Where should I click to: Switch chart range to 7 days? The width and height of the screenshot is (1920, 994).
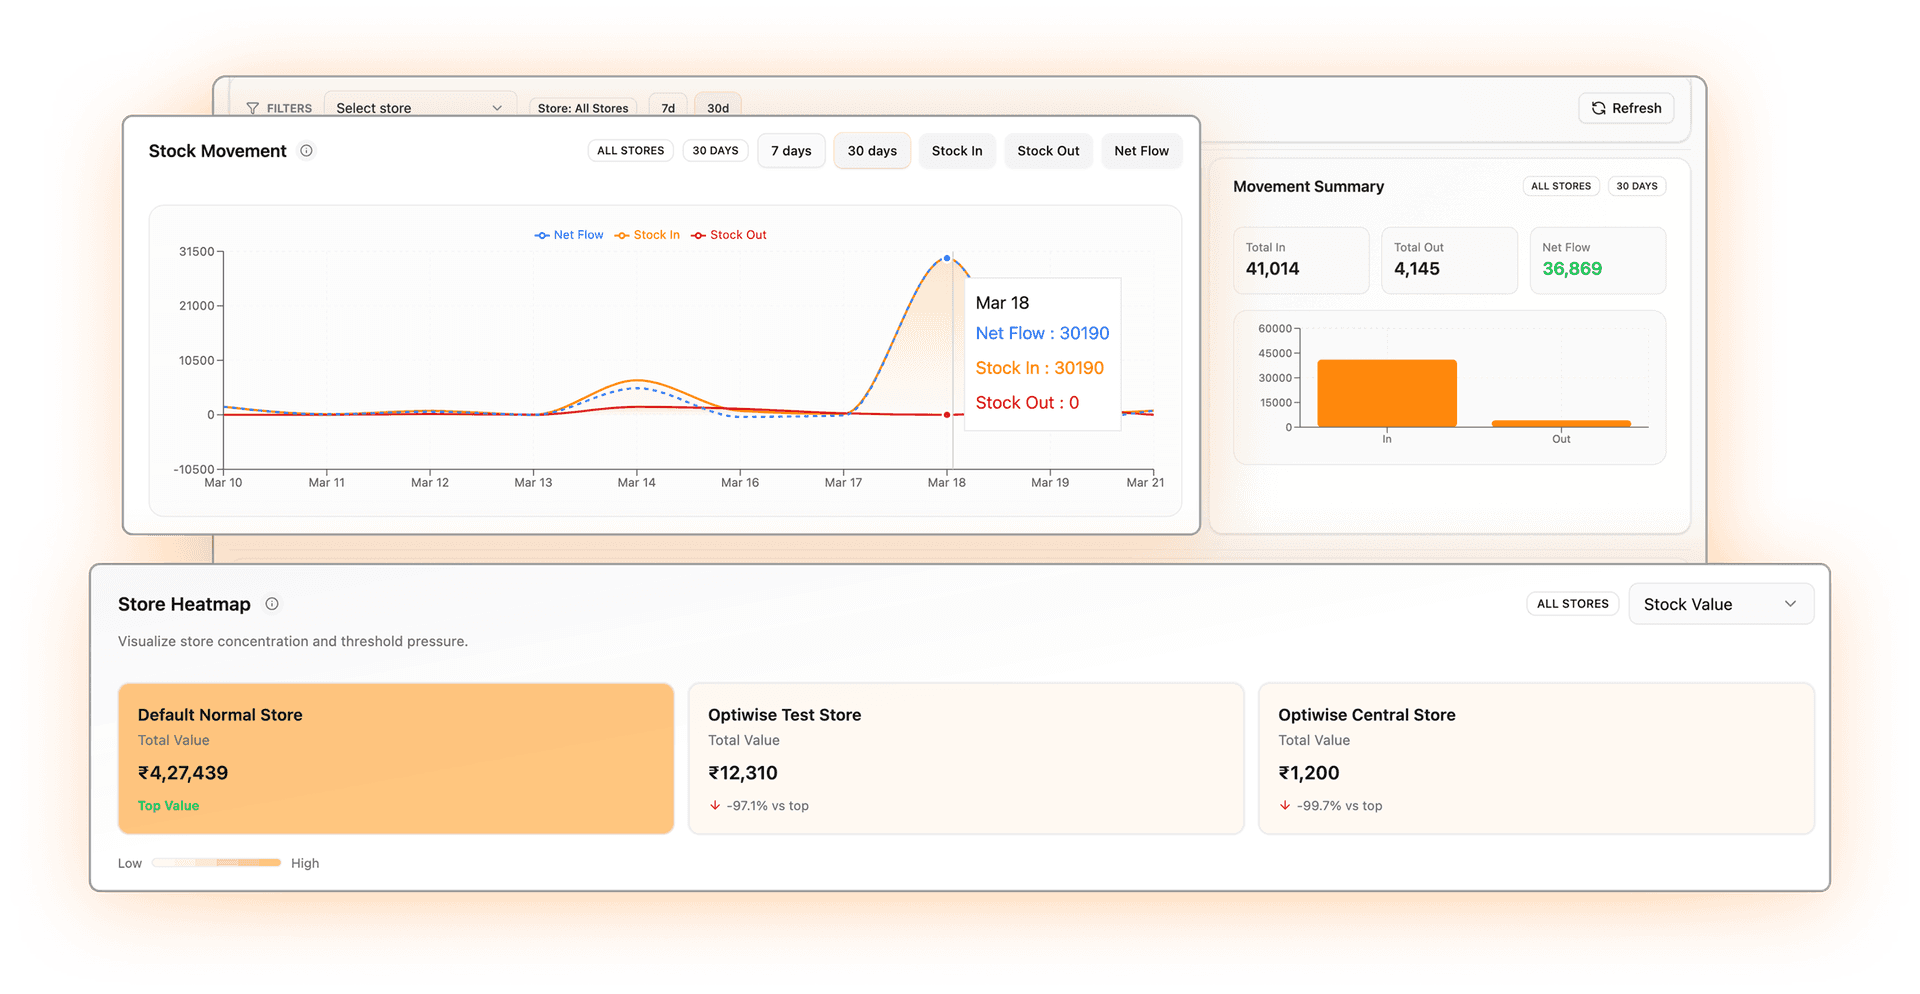(x=791, y=151)
